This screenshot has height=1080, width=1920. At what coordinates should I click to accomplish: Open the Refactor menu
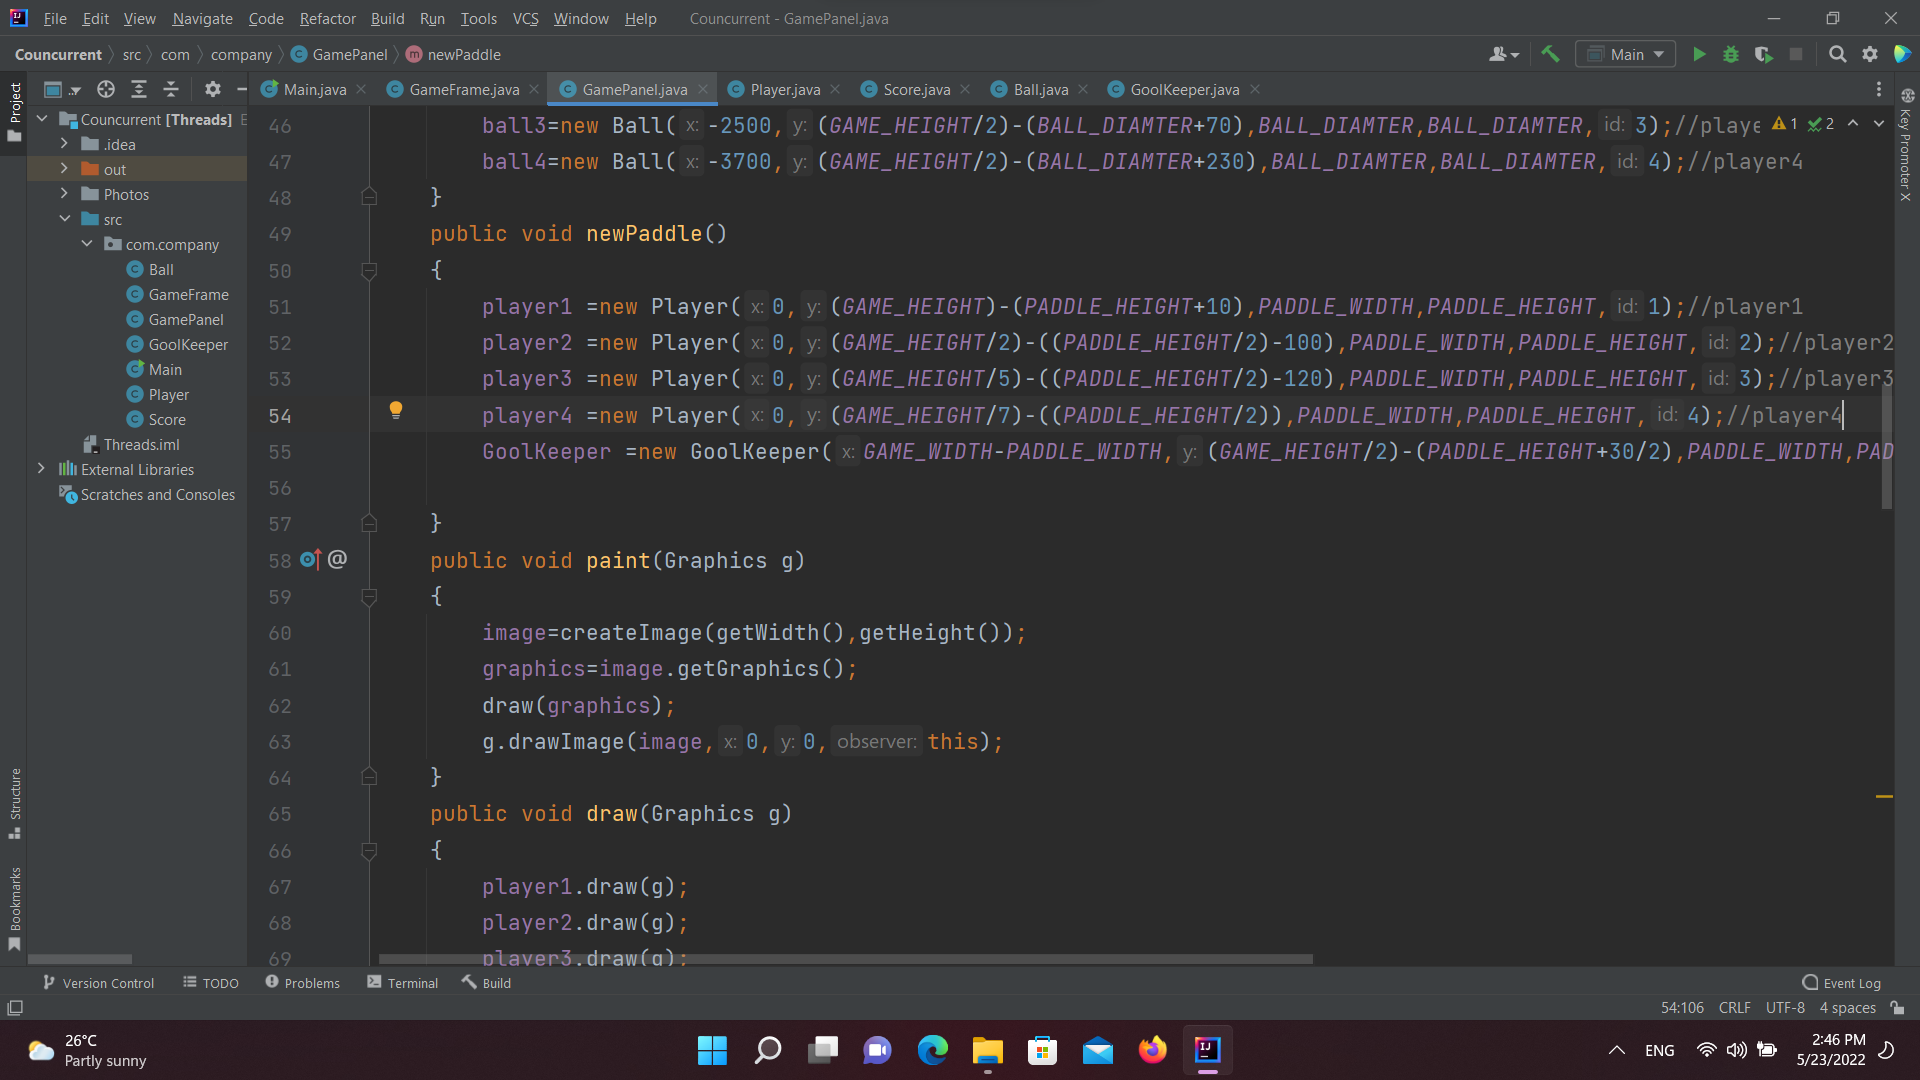327,18
